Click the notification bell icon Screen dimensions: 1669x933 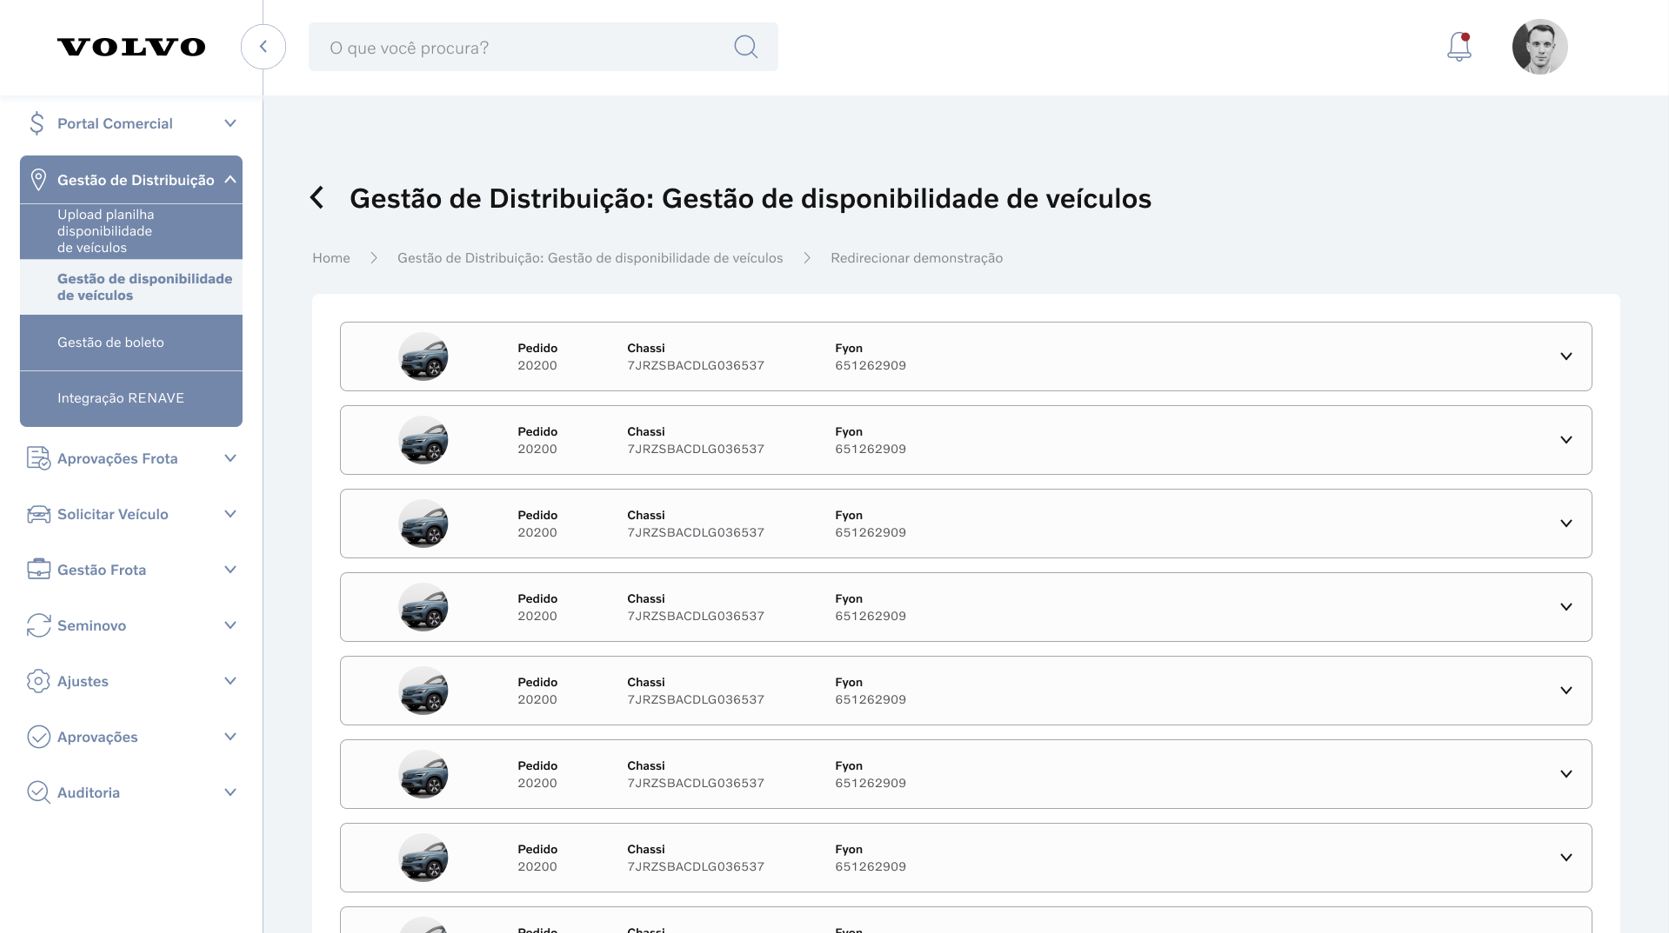(1459, 47)
